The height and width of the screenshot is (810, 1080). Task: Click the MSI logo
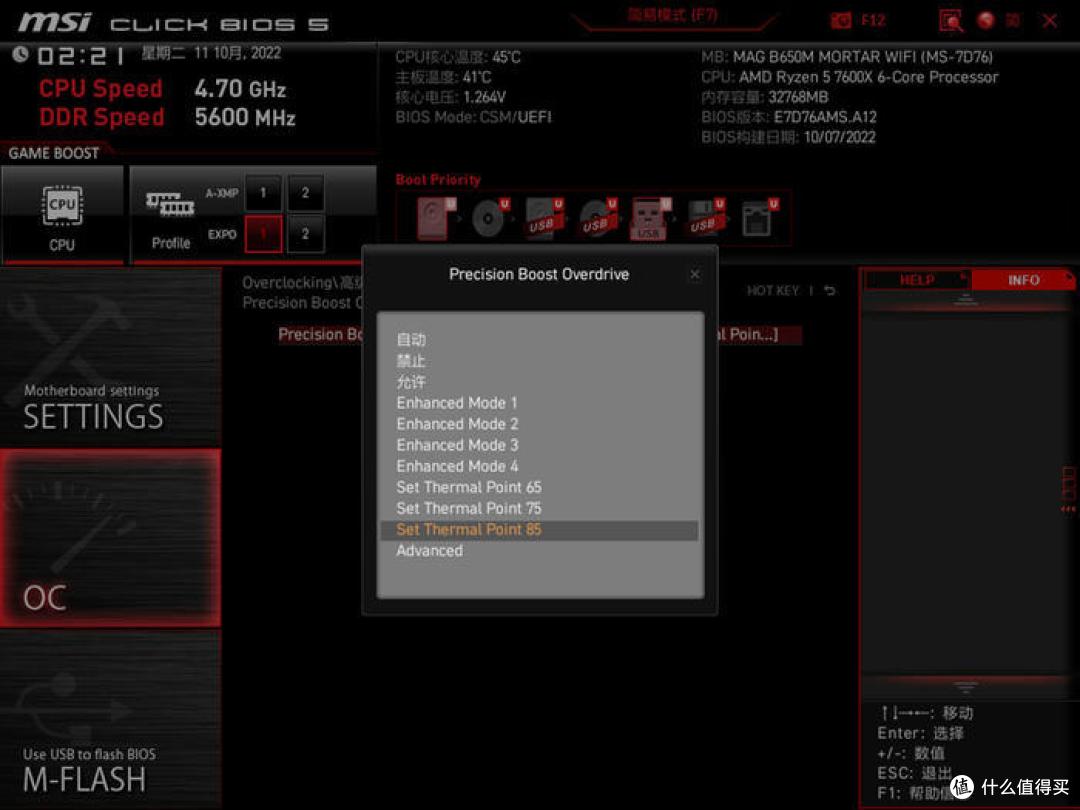pos(54,22)
